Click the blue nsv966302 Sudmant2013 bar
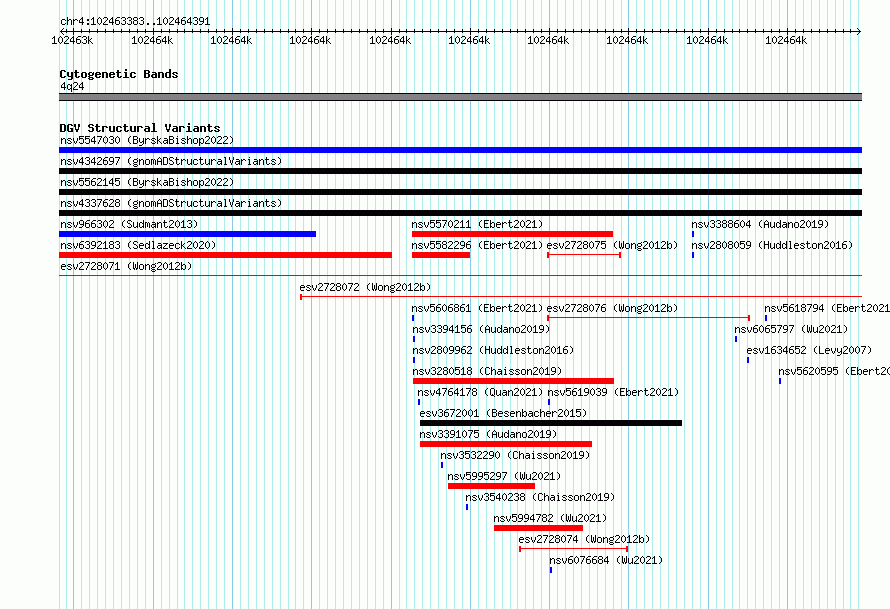Screen dimensions: 890x609 tap(187, 234)
